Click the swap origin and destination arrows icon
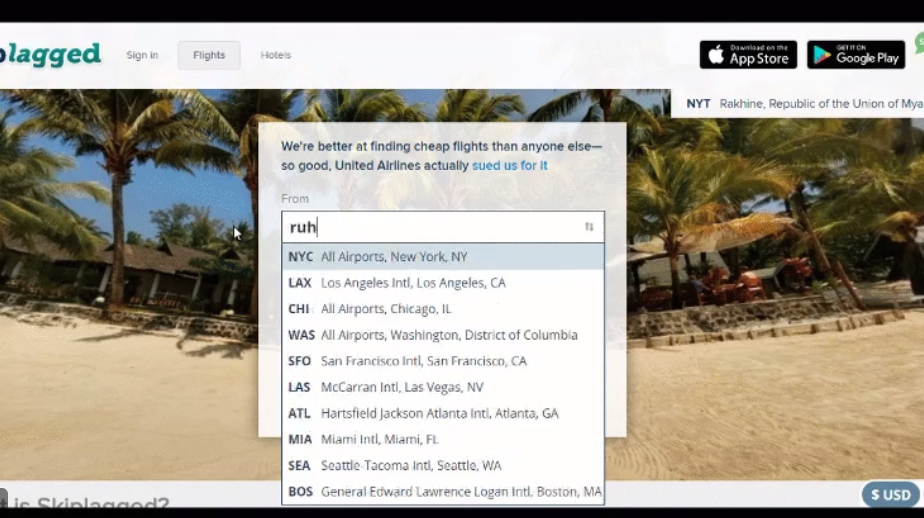Screen dimensions: 924x518 589,227
